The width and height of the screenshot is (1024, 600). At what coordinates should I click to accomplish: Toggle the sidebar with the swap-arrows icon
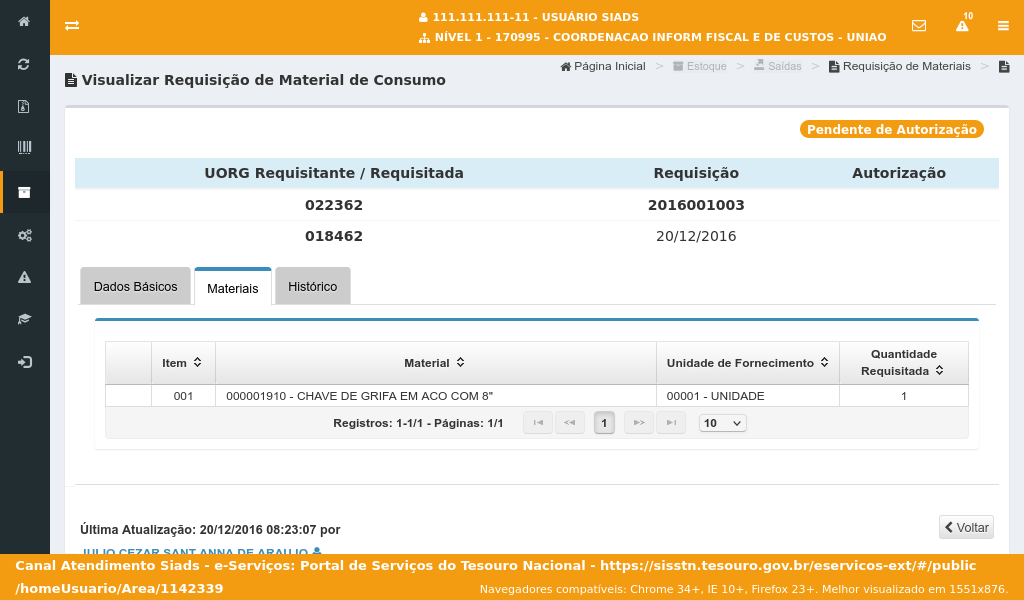(x=72, y=25)
